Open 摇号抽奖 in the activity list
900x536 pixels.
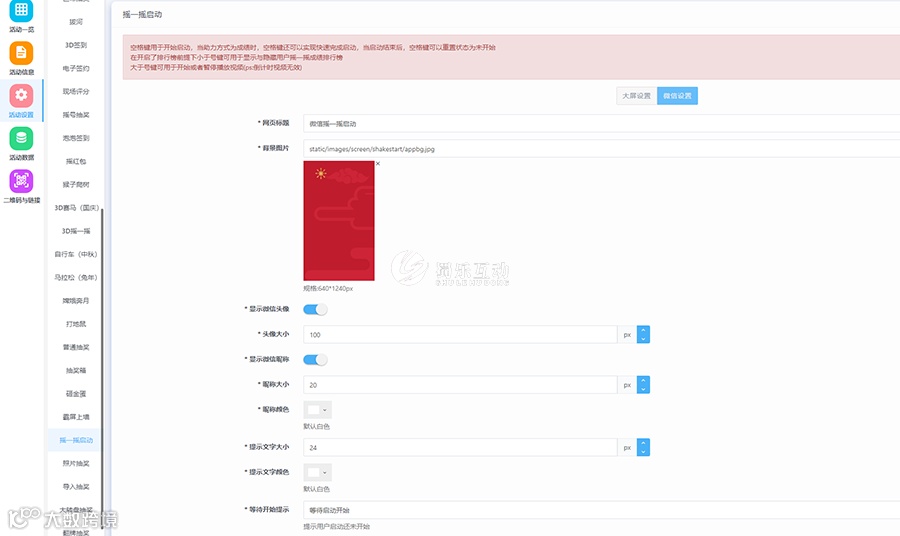pos(76,115)
